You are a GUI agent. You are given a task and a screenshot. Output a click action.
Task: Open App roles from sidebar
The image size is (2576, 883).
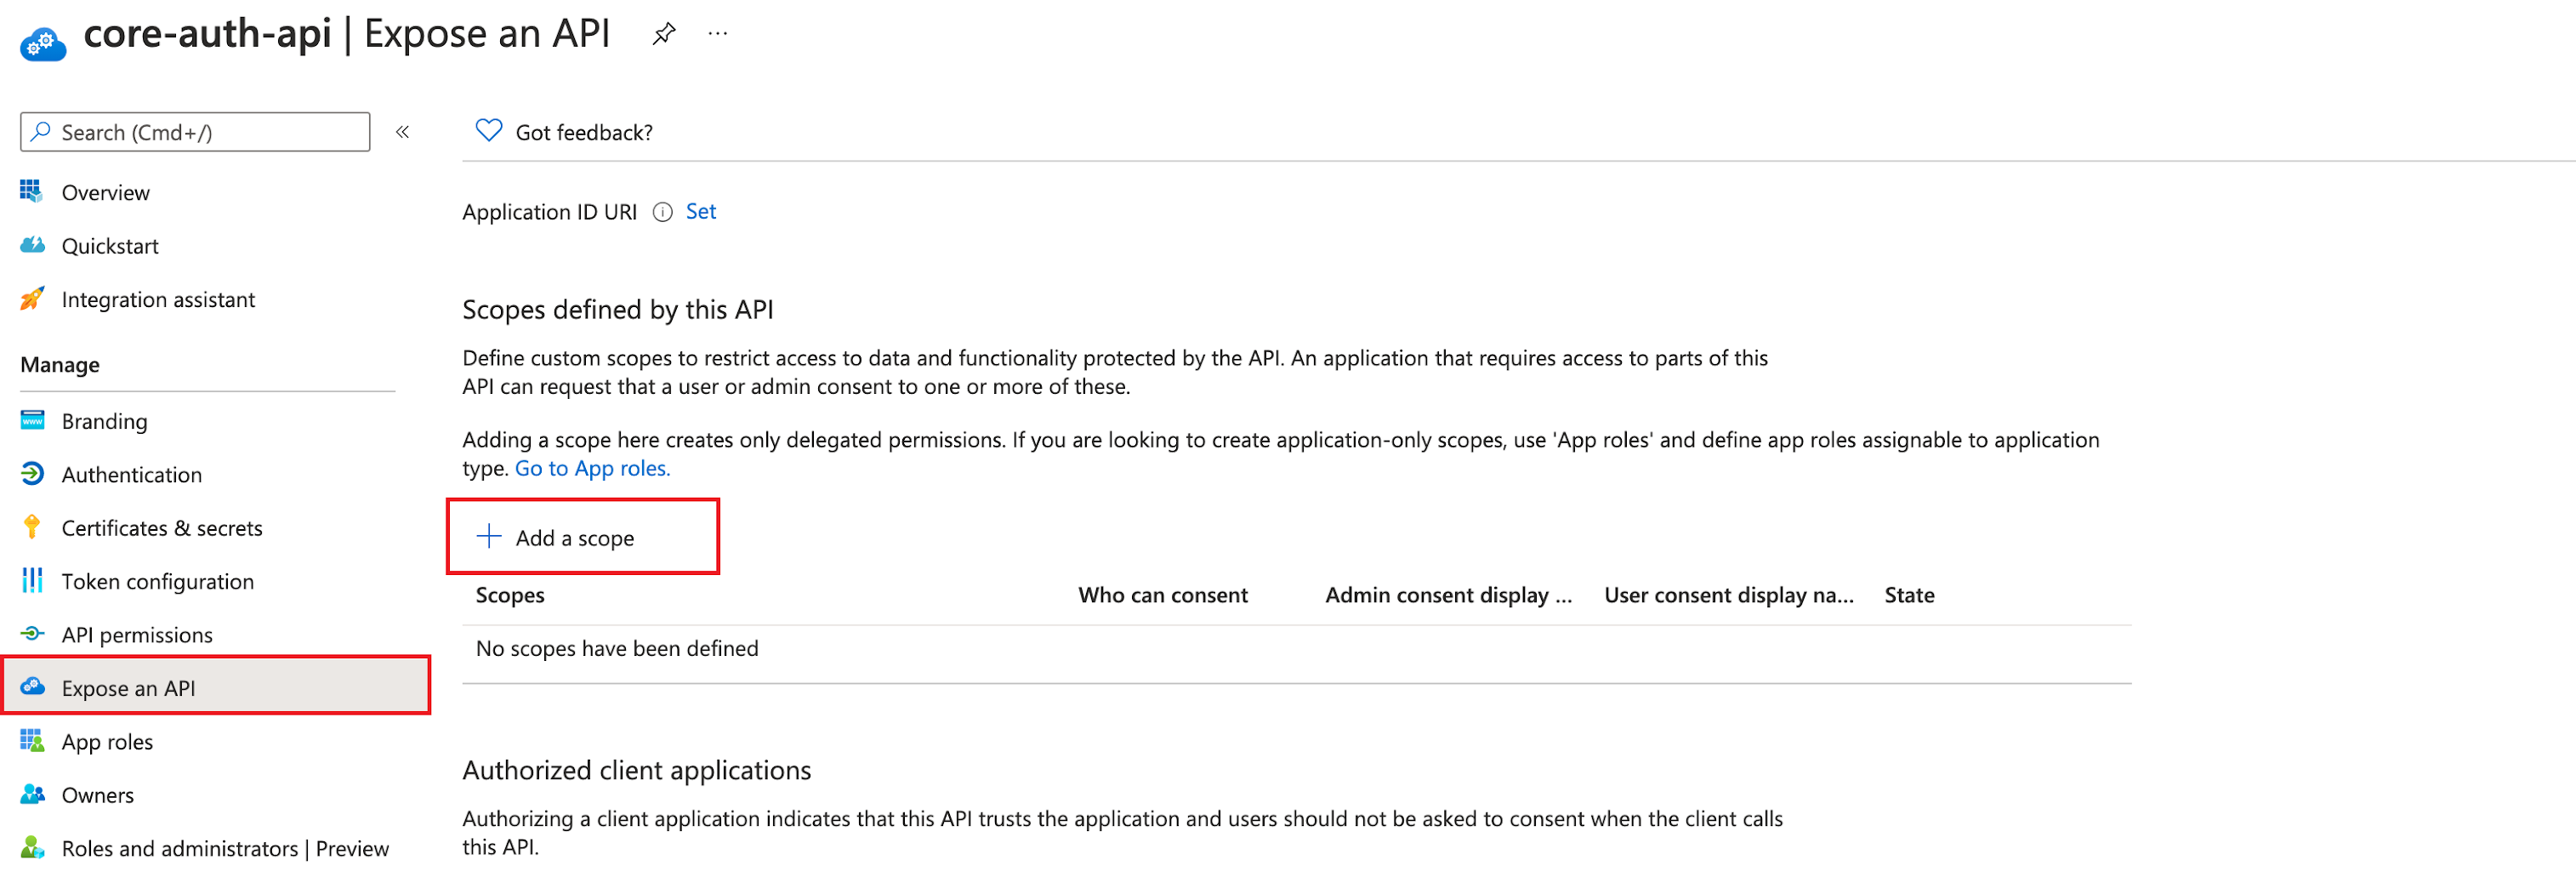[107, 742]
